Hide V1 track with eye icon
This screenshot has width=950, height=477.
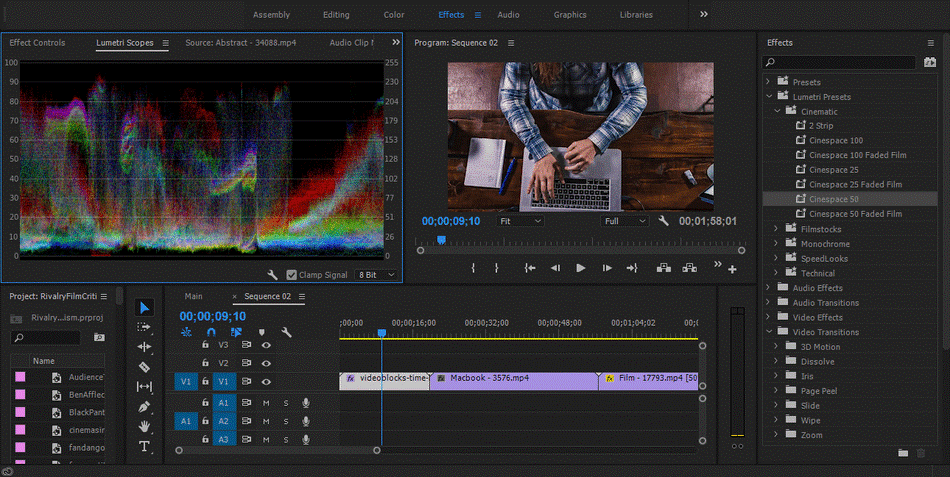(266, 381)
